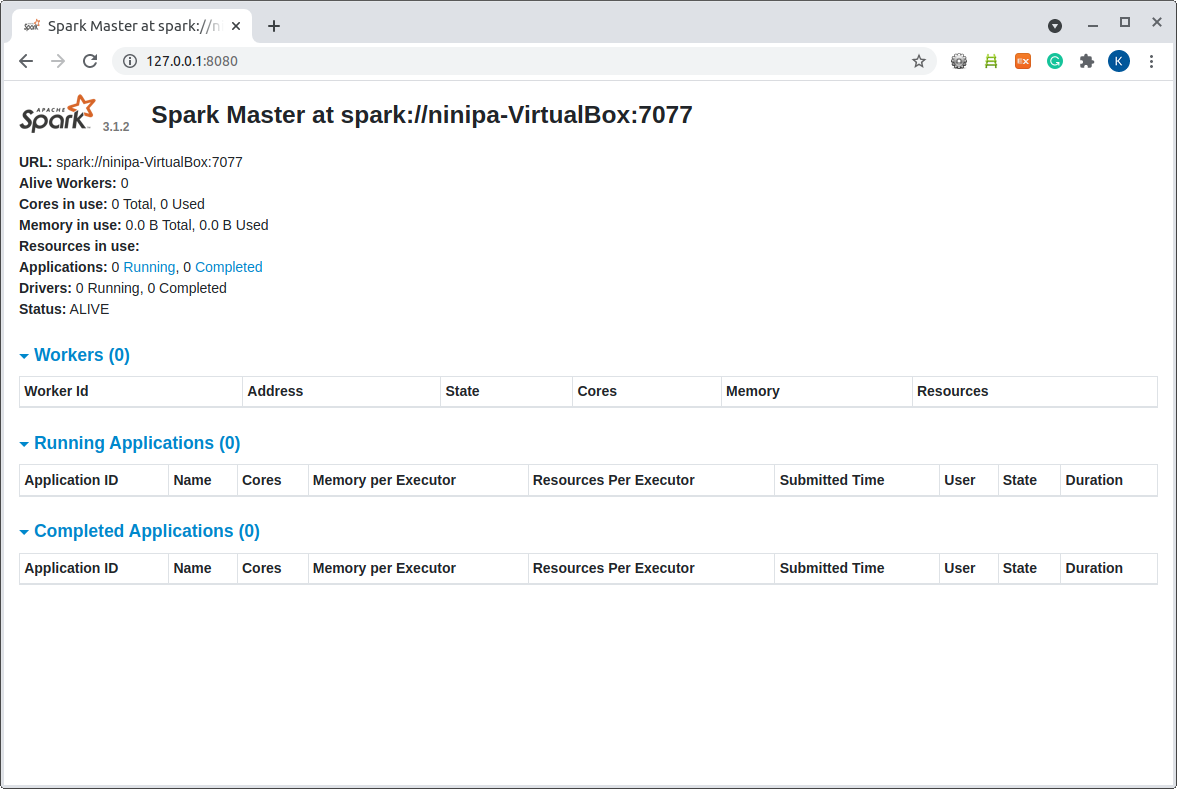Image resolution: width=1177 pixels, height=789 pixels.
Task: Select the Spark Master browser tab
Action: (133, 26)
